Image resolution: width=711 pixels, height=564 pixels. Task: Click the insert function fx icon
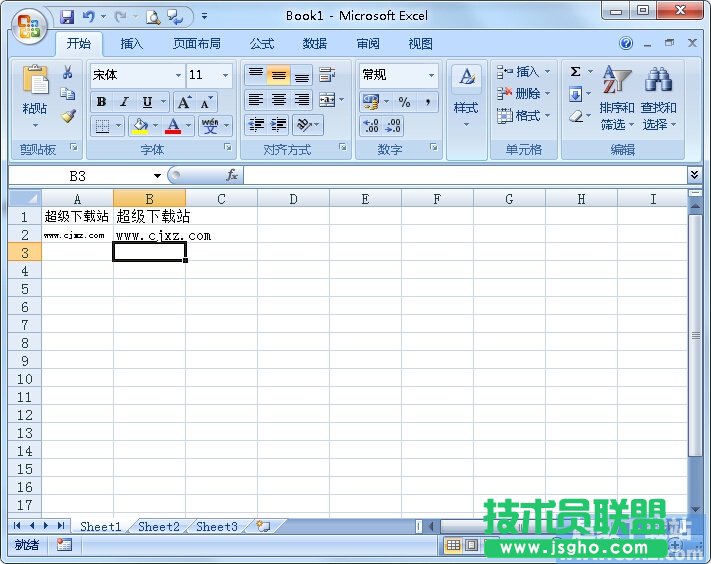point(232,175)
